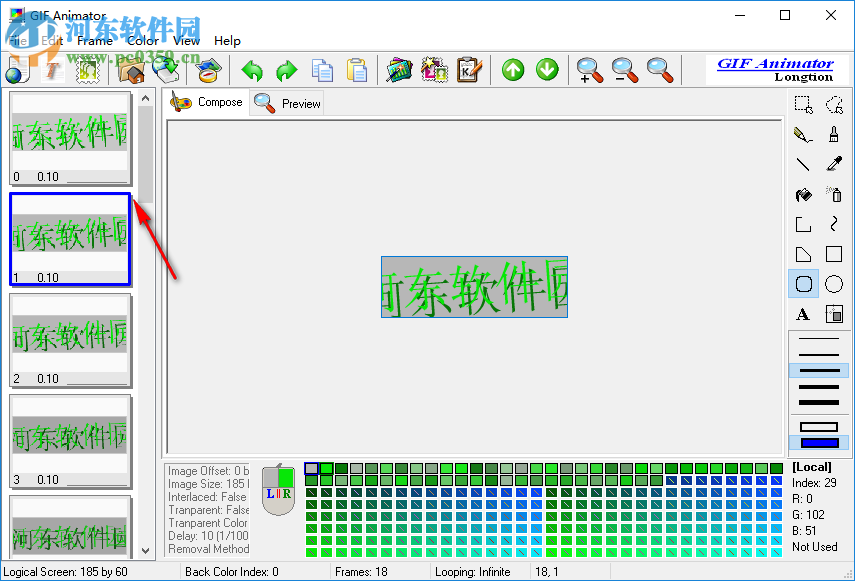
Task: Pick the eyedropper color picker tool
Action: (x=833, y=164)
